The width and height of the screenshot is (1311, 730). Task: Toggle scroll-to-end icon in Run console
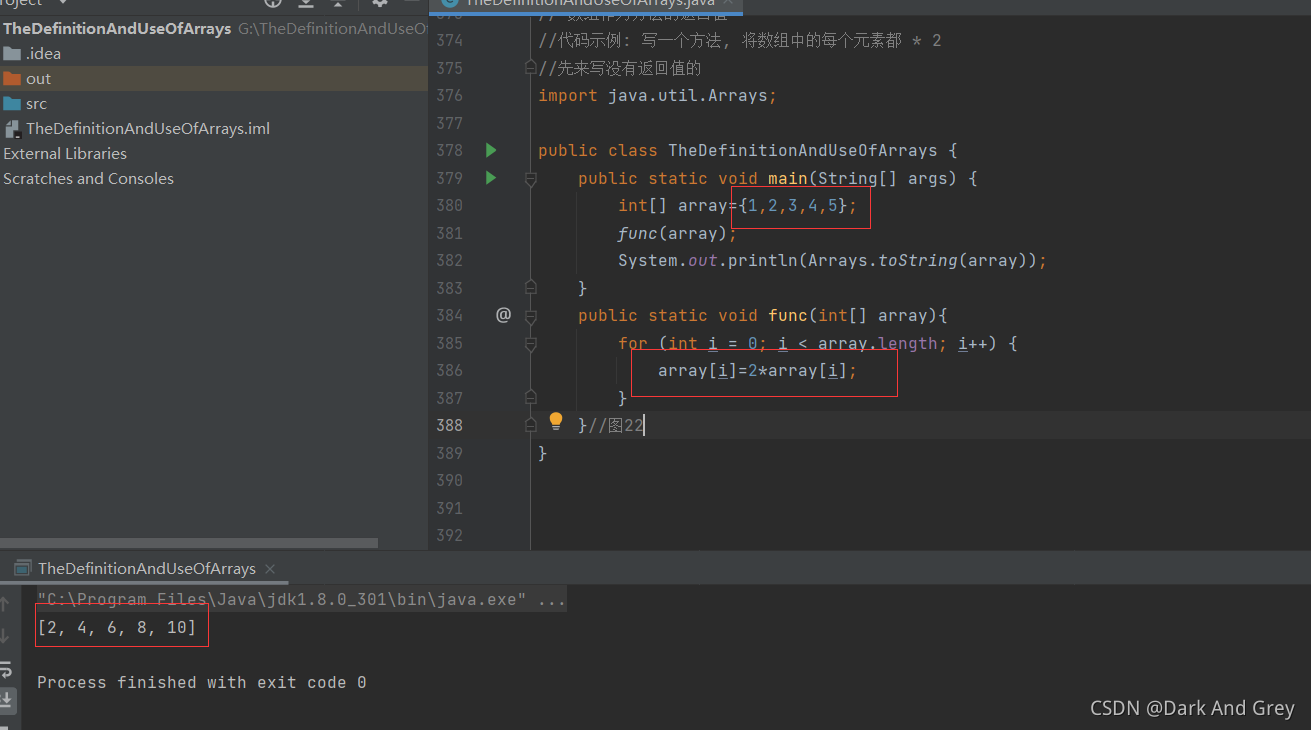[6, 699]
